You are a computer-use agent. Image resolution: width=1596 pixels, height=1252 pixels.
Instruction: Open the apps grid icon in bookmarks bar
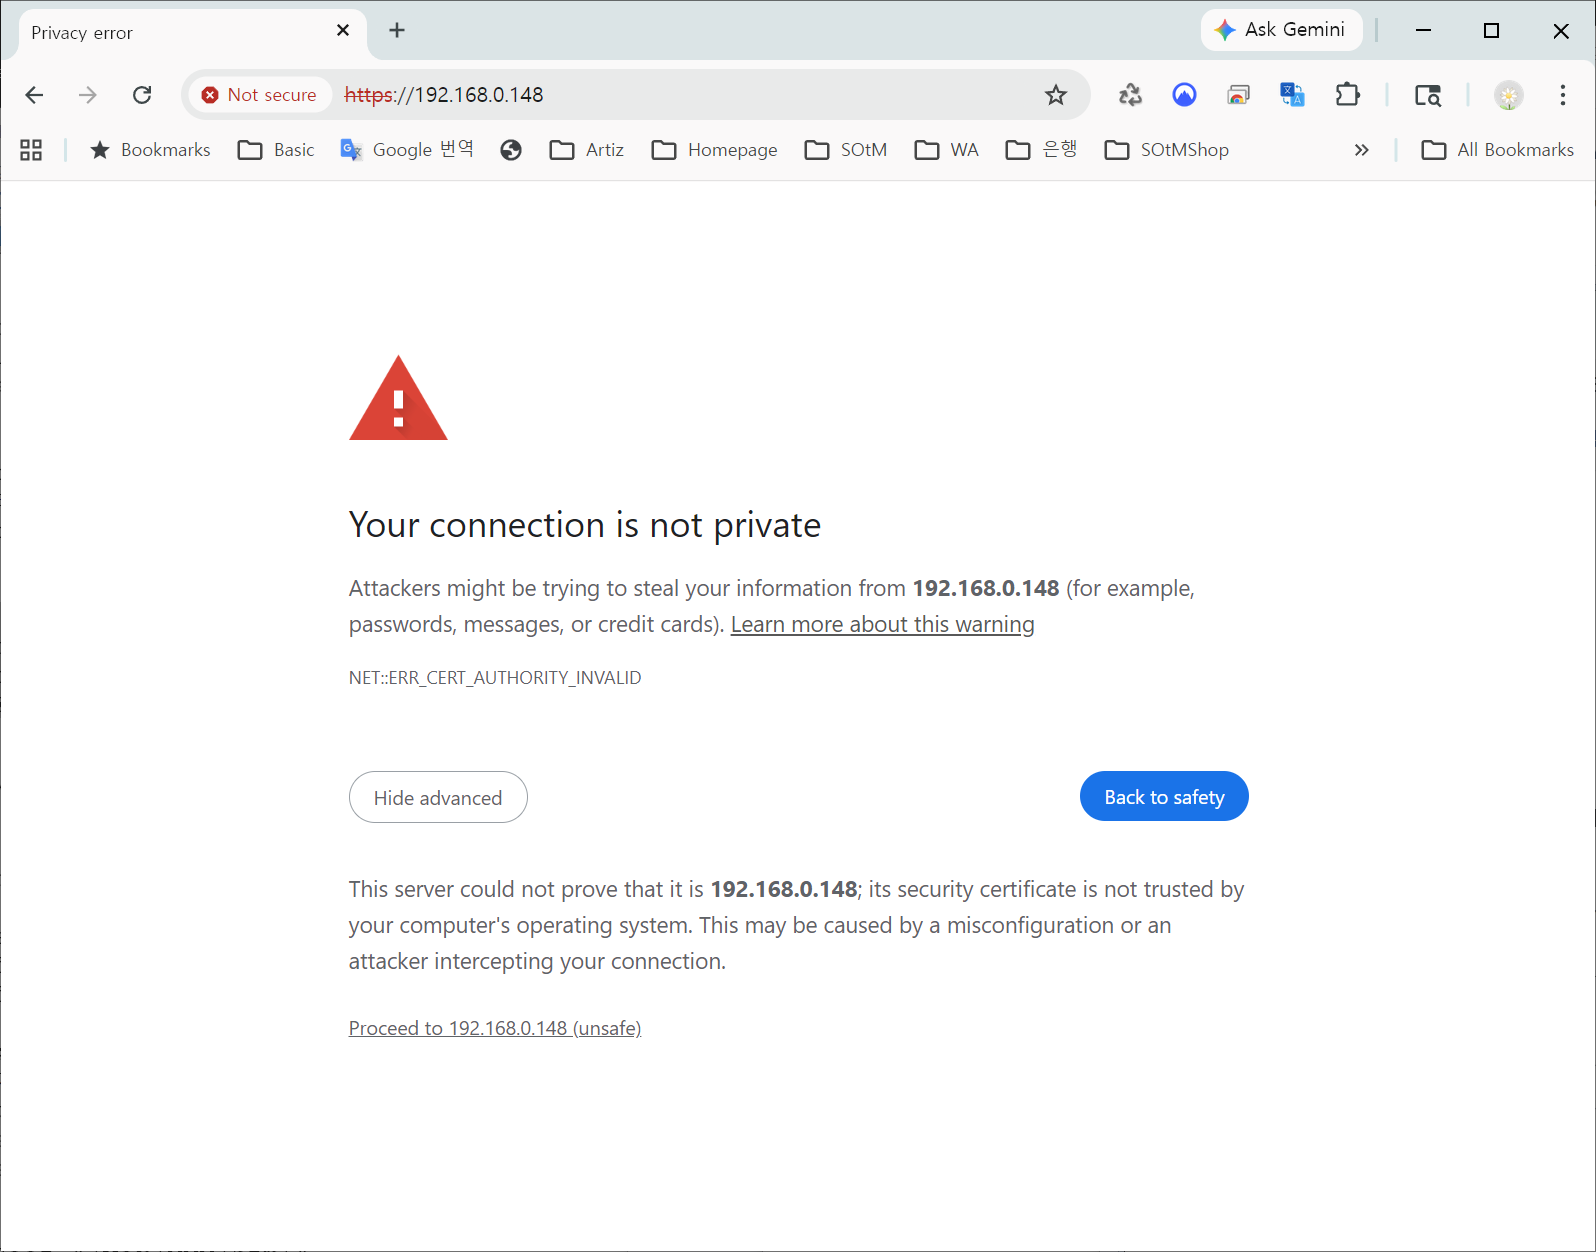coord(31,150)
